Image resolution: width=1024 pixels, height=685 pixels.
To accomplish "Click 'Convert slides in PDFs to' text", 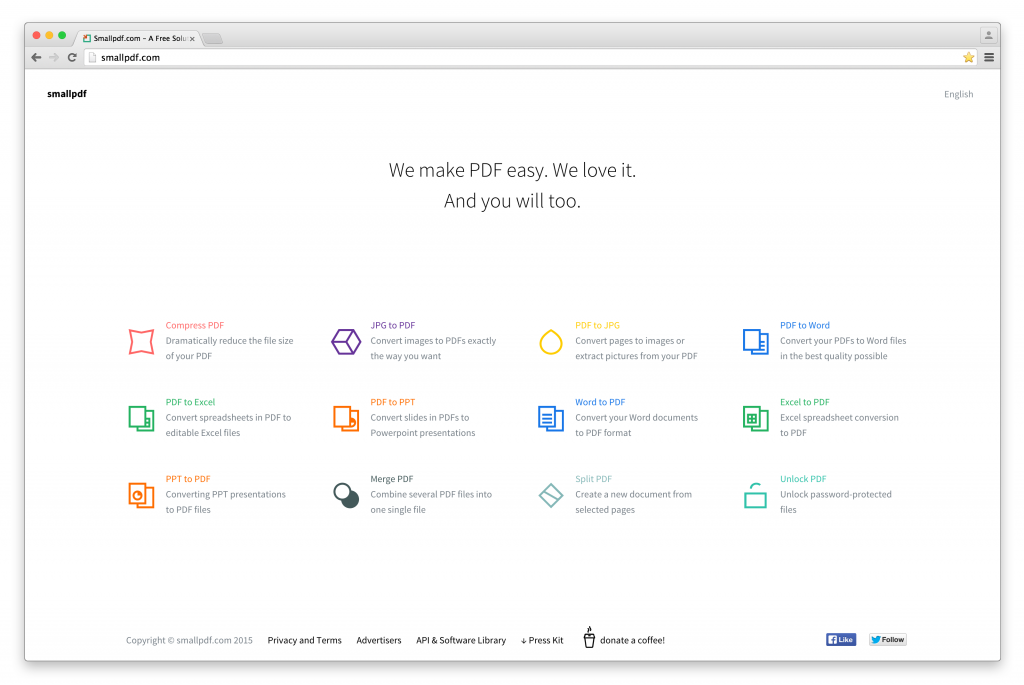I will 420,417.
